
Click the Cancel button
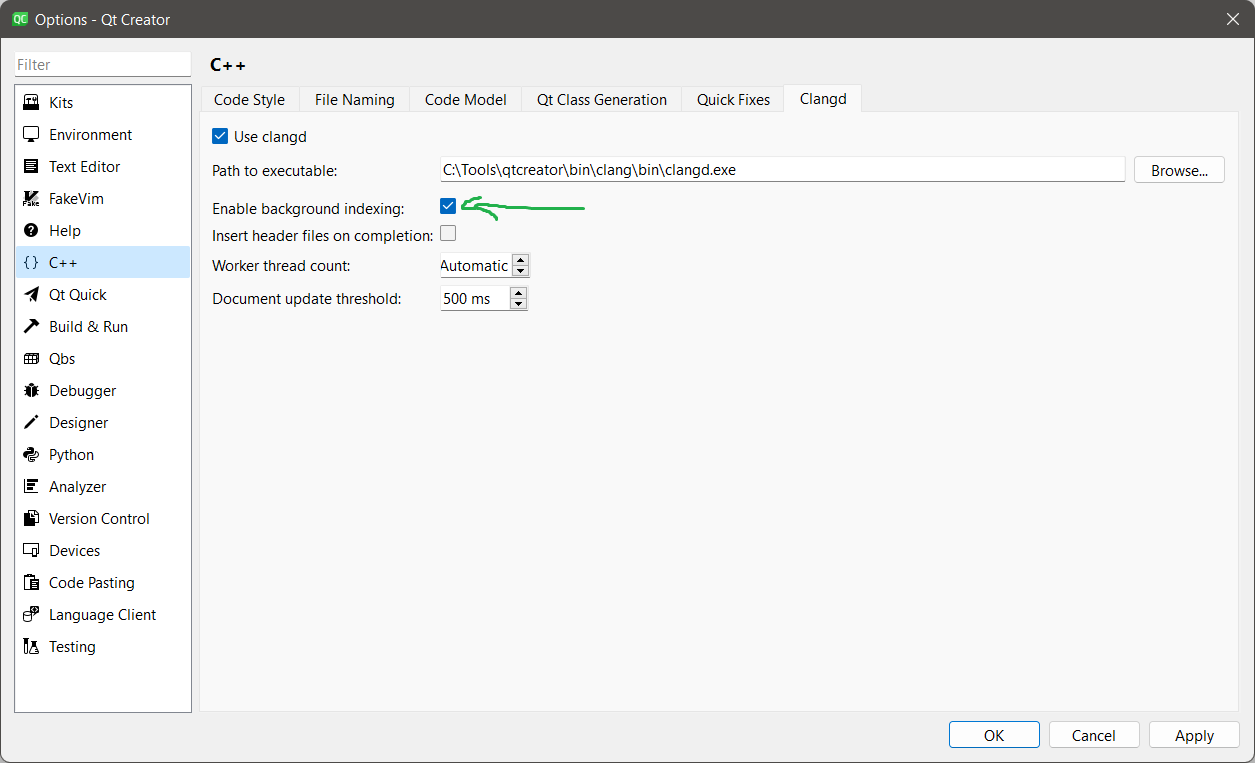tap(1094, 735)
